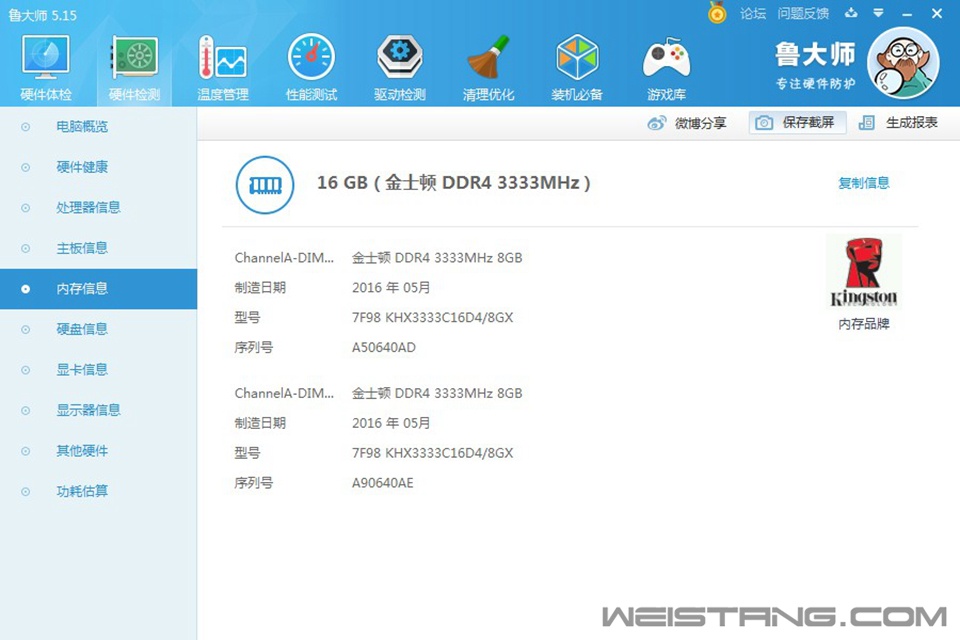Open the 硬件体检 hardware checkup icon
Viewport: 960px width, 640px height.
click(x=46, y=67)
